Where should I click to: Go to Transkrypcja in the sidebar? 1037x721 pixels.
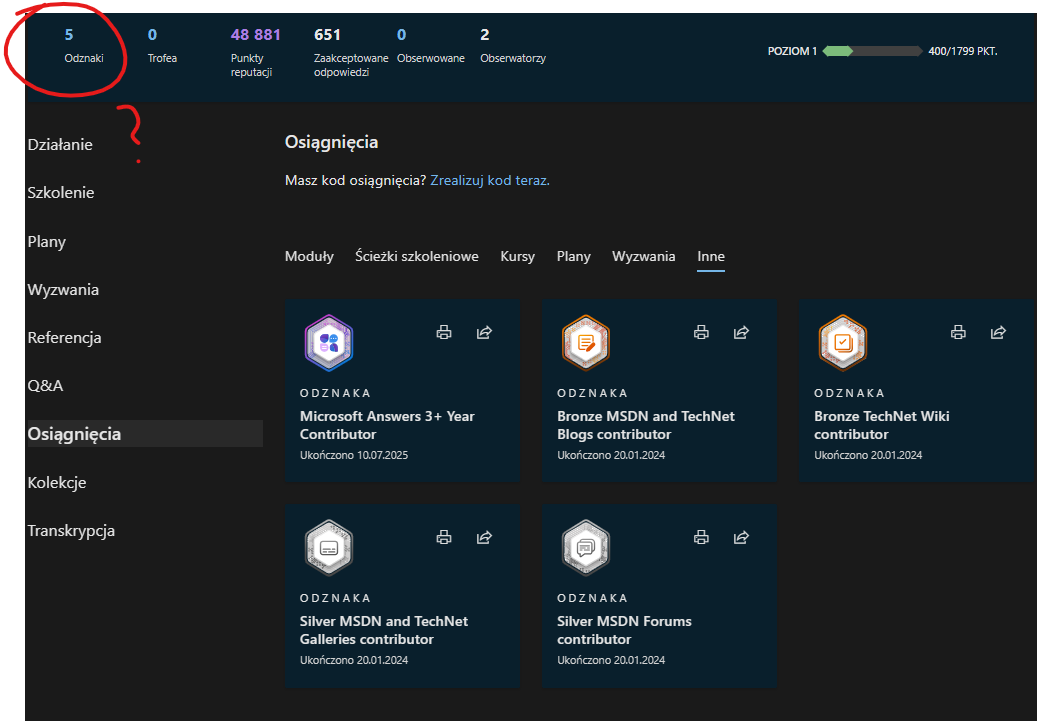point(71,530)
